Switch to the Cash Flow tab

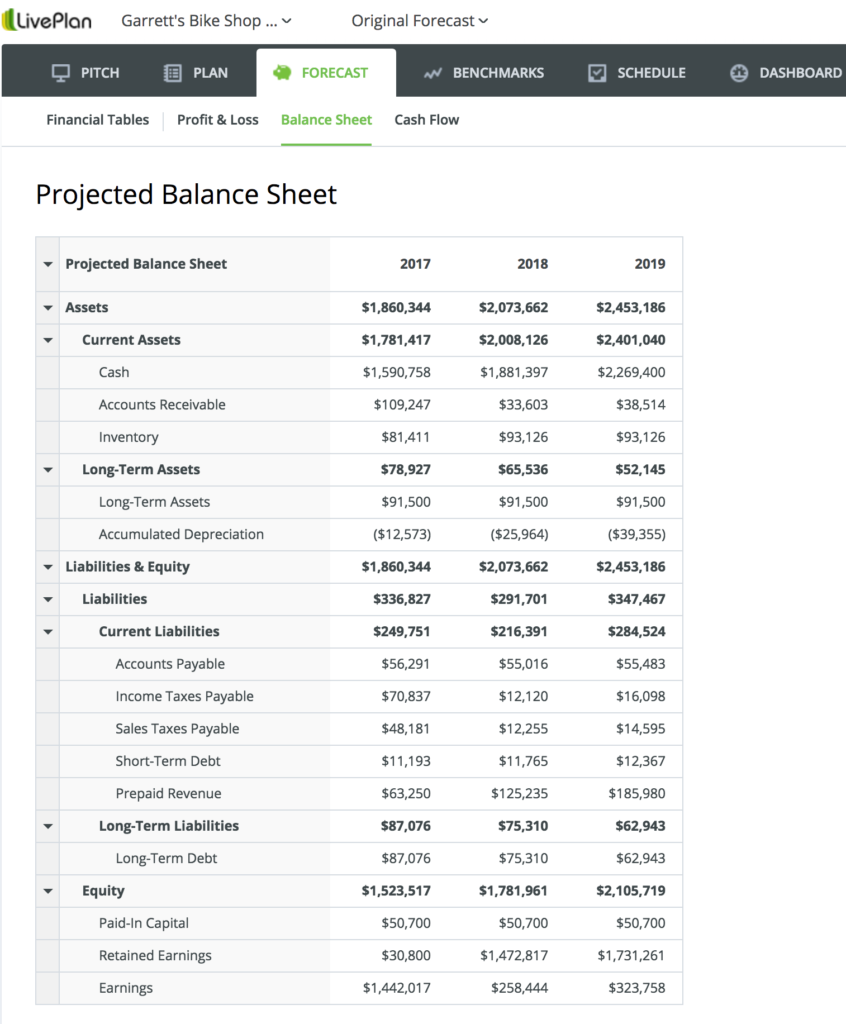tap(426, 119)
